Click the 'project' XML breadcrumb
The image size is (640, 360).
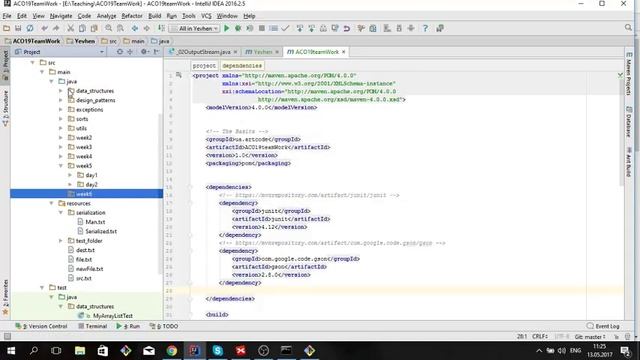pos(204,66)
